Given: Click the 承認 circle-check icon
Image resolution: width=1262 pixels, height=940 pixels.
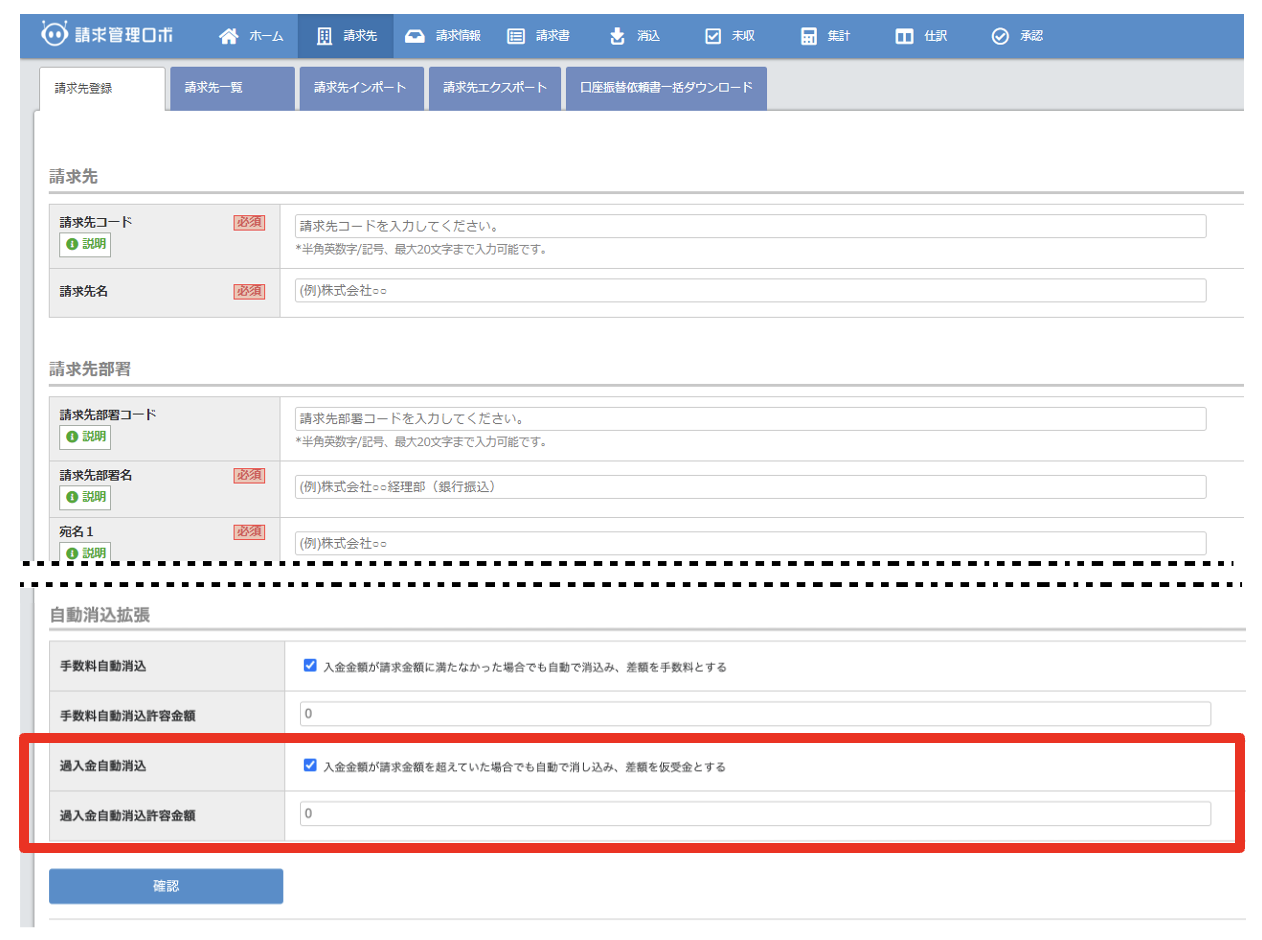Looking at the screenshot, I should click(1000, 37).
